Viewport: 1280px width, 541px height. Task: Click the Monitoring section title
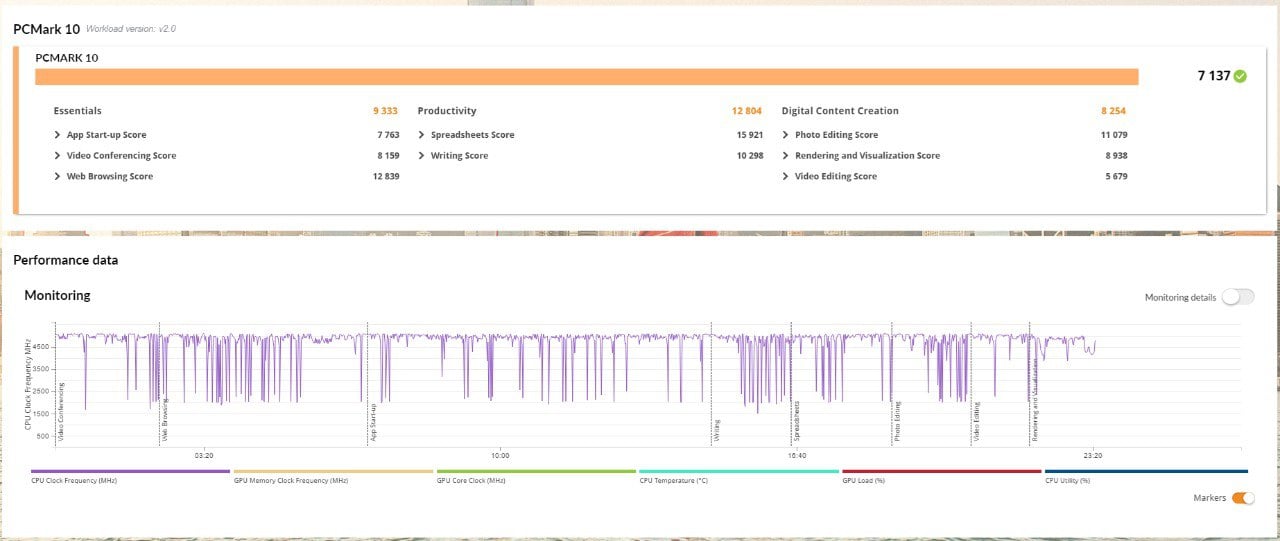[x=57, y=296]
